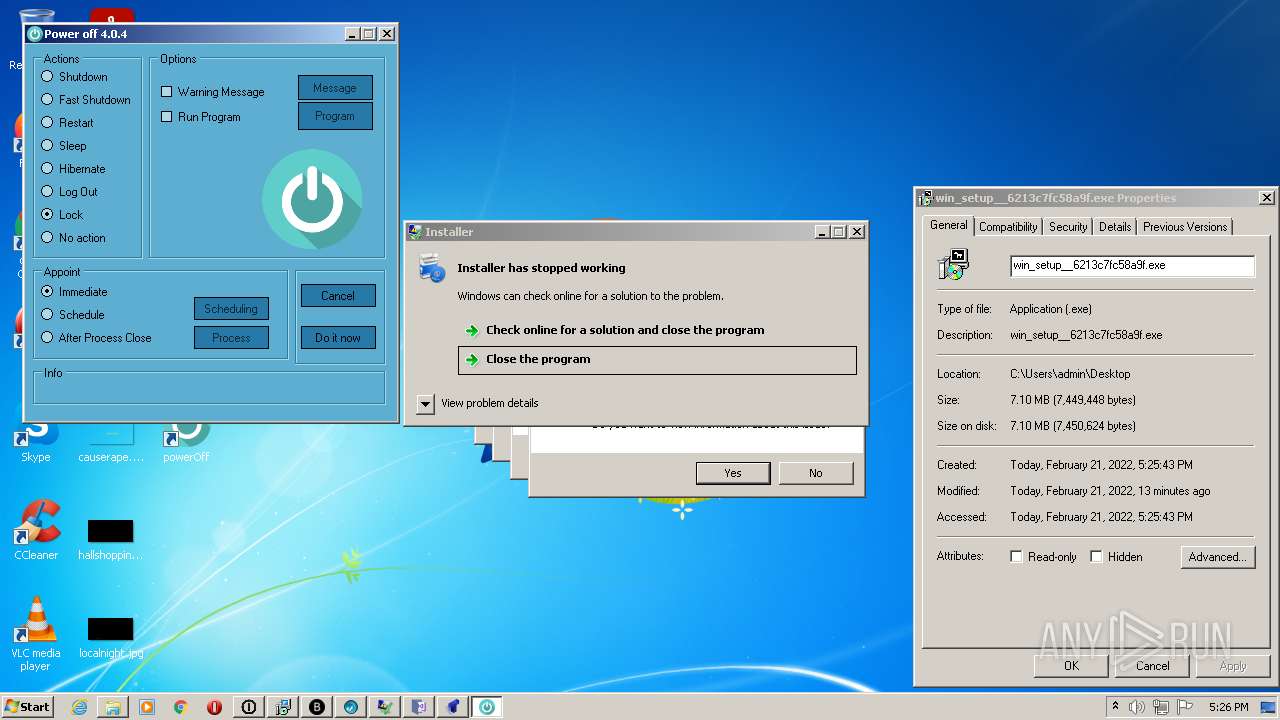Click Do it now button
Image resolution: width=1280 pixels, height=720 pixels.
point(338,338)
